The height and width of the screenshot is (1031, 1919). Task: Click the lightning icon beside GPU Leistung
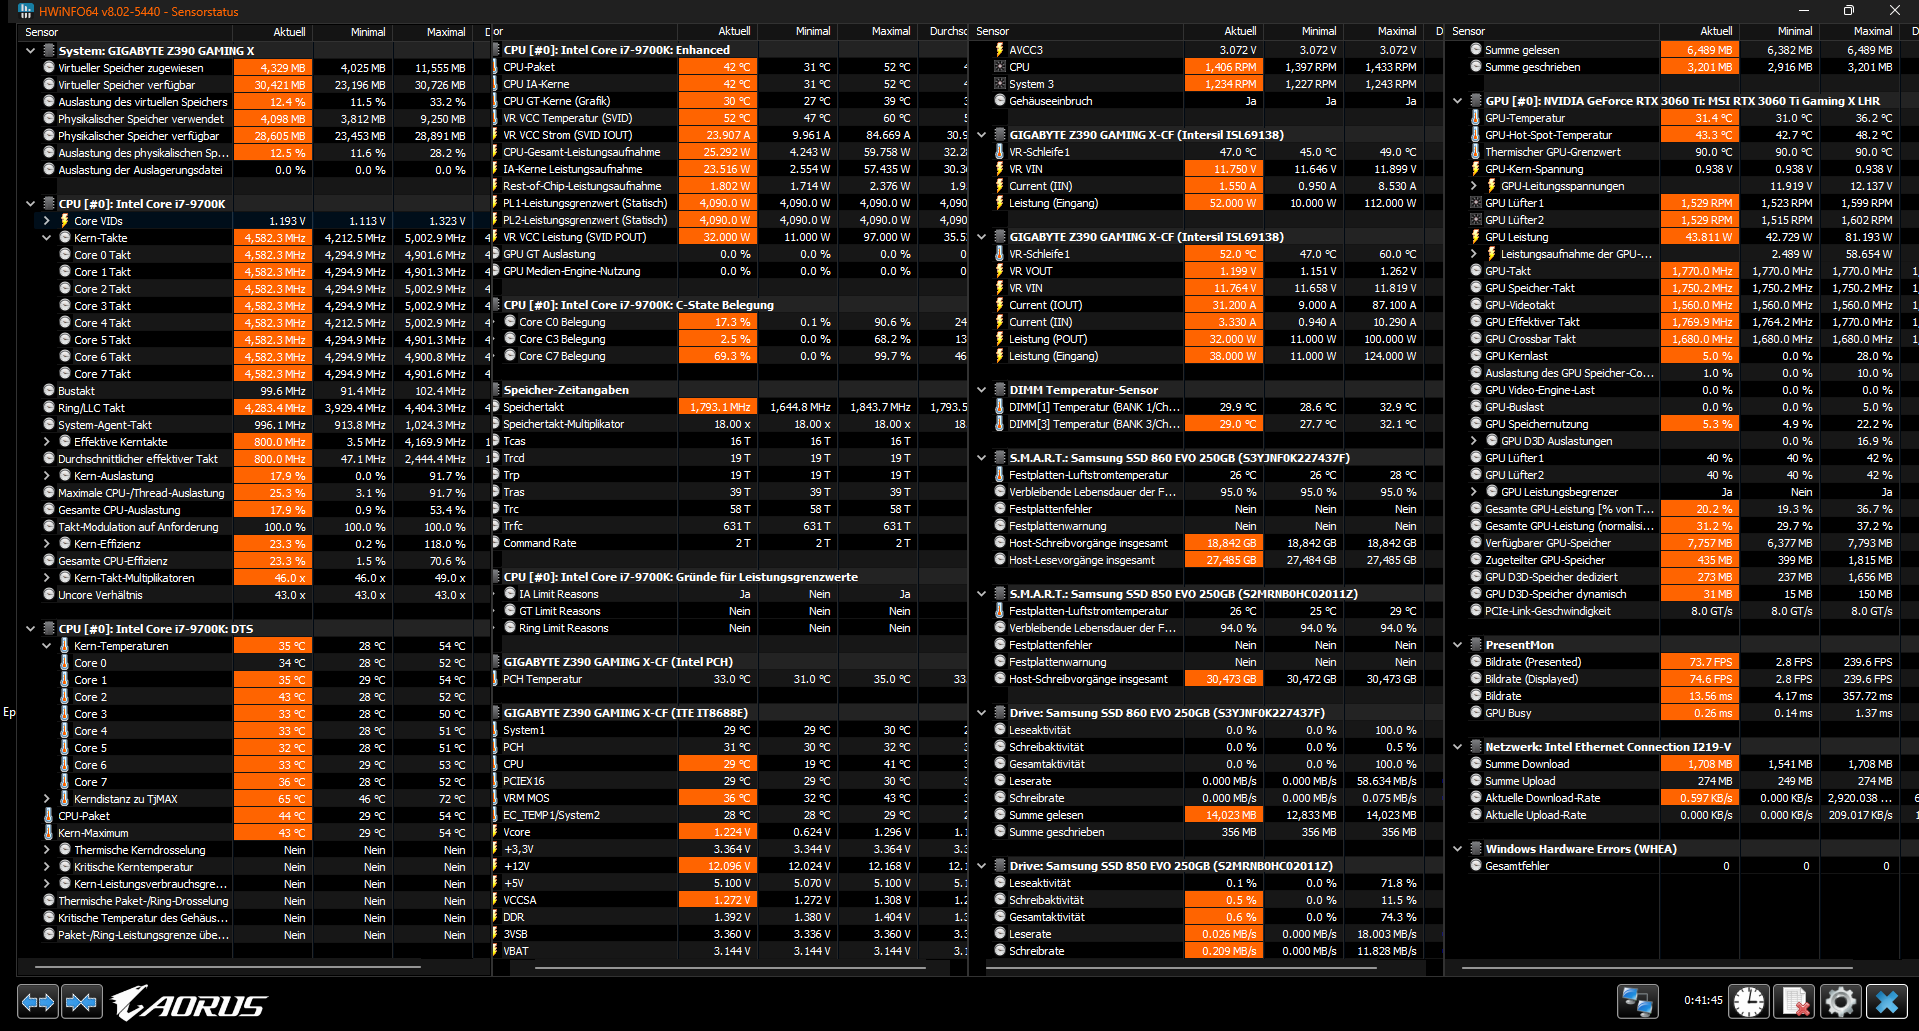[x=1476, y=237]
